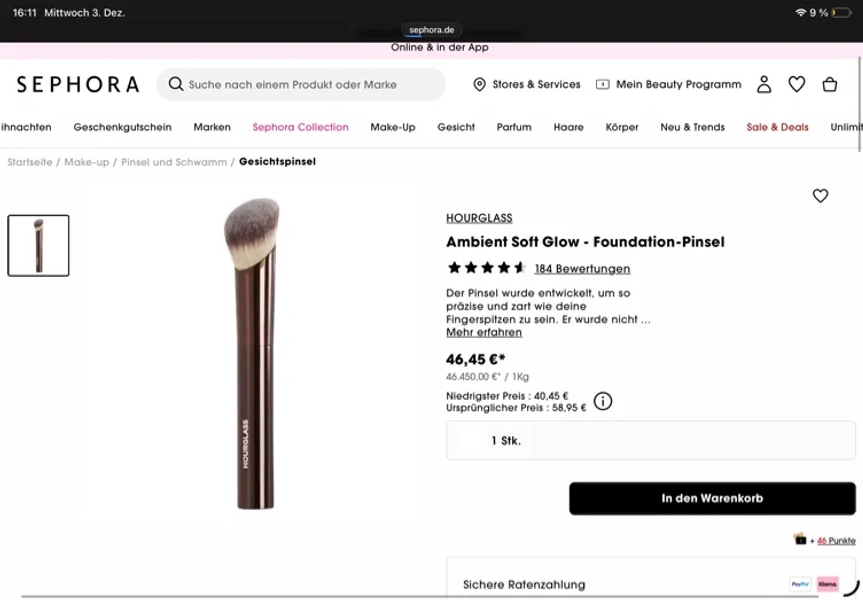Screen dimensions: 863x600
Task: Open the wishlist heart in header
Action: point(796,84)
